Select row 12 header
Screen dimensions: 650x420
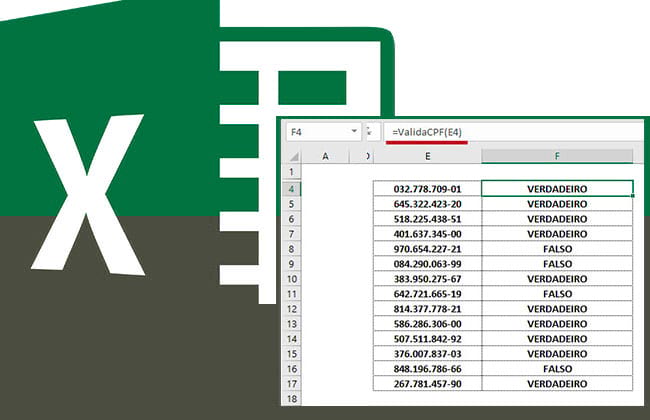(291, 309)
